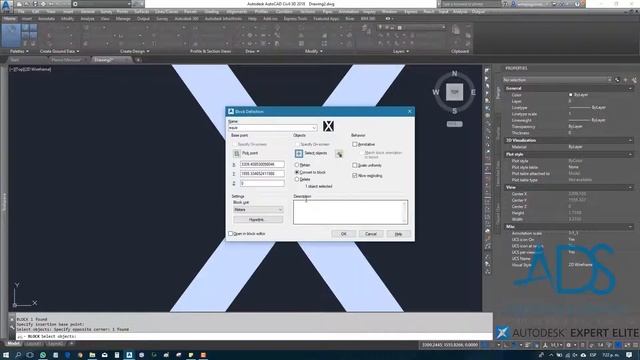Viewport: 640px width, 360px height.
Task: Open the Block unit dropdown
Action: pos(280,209)
